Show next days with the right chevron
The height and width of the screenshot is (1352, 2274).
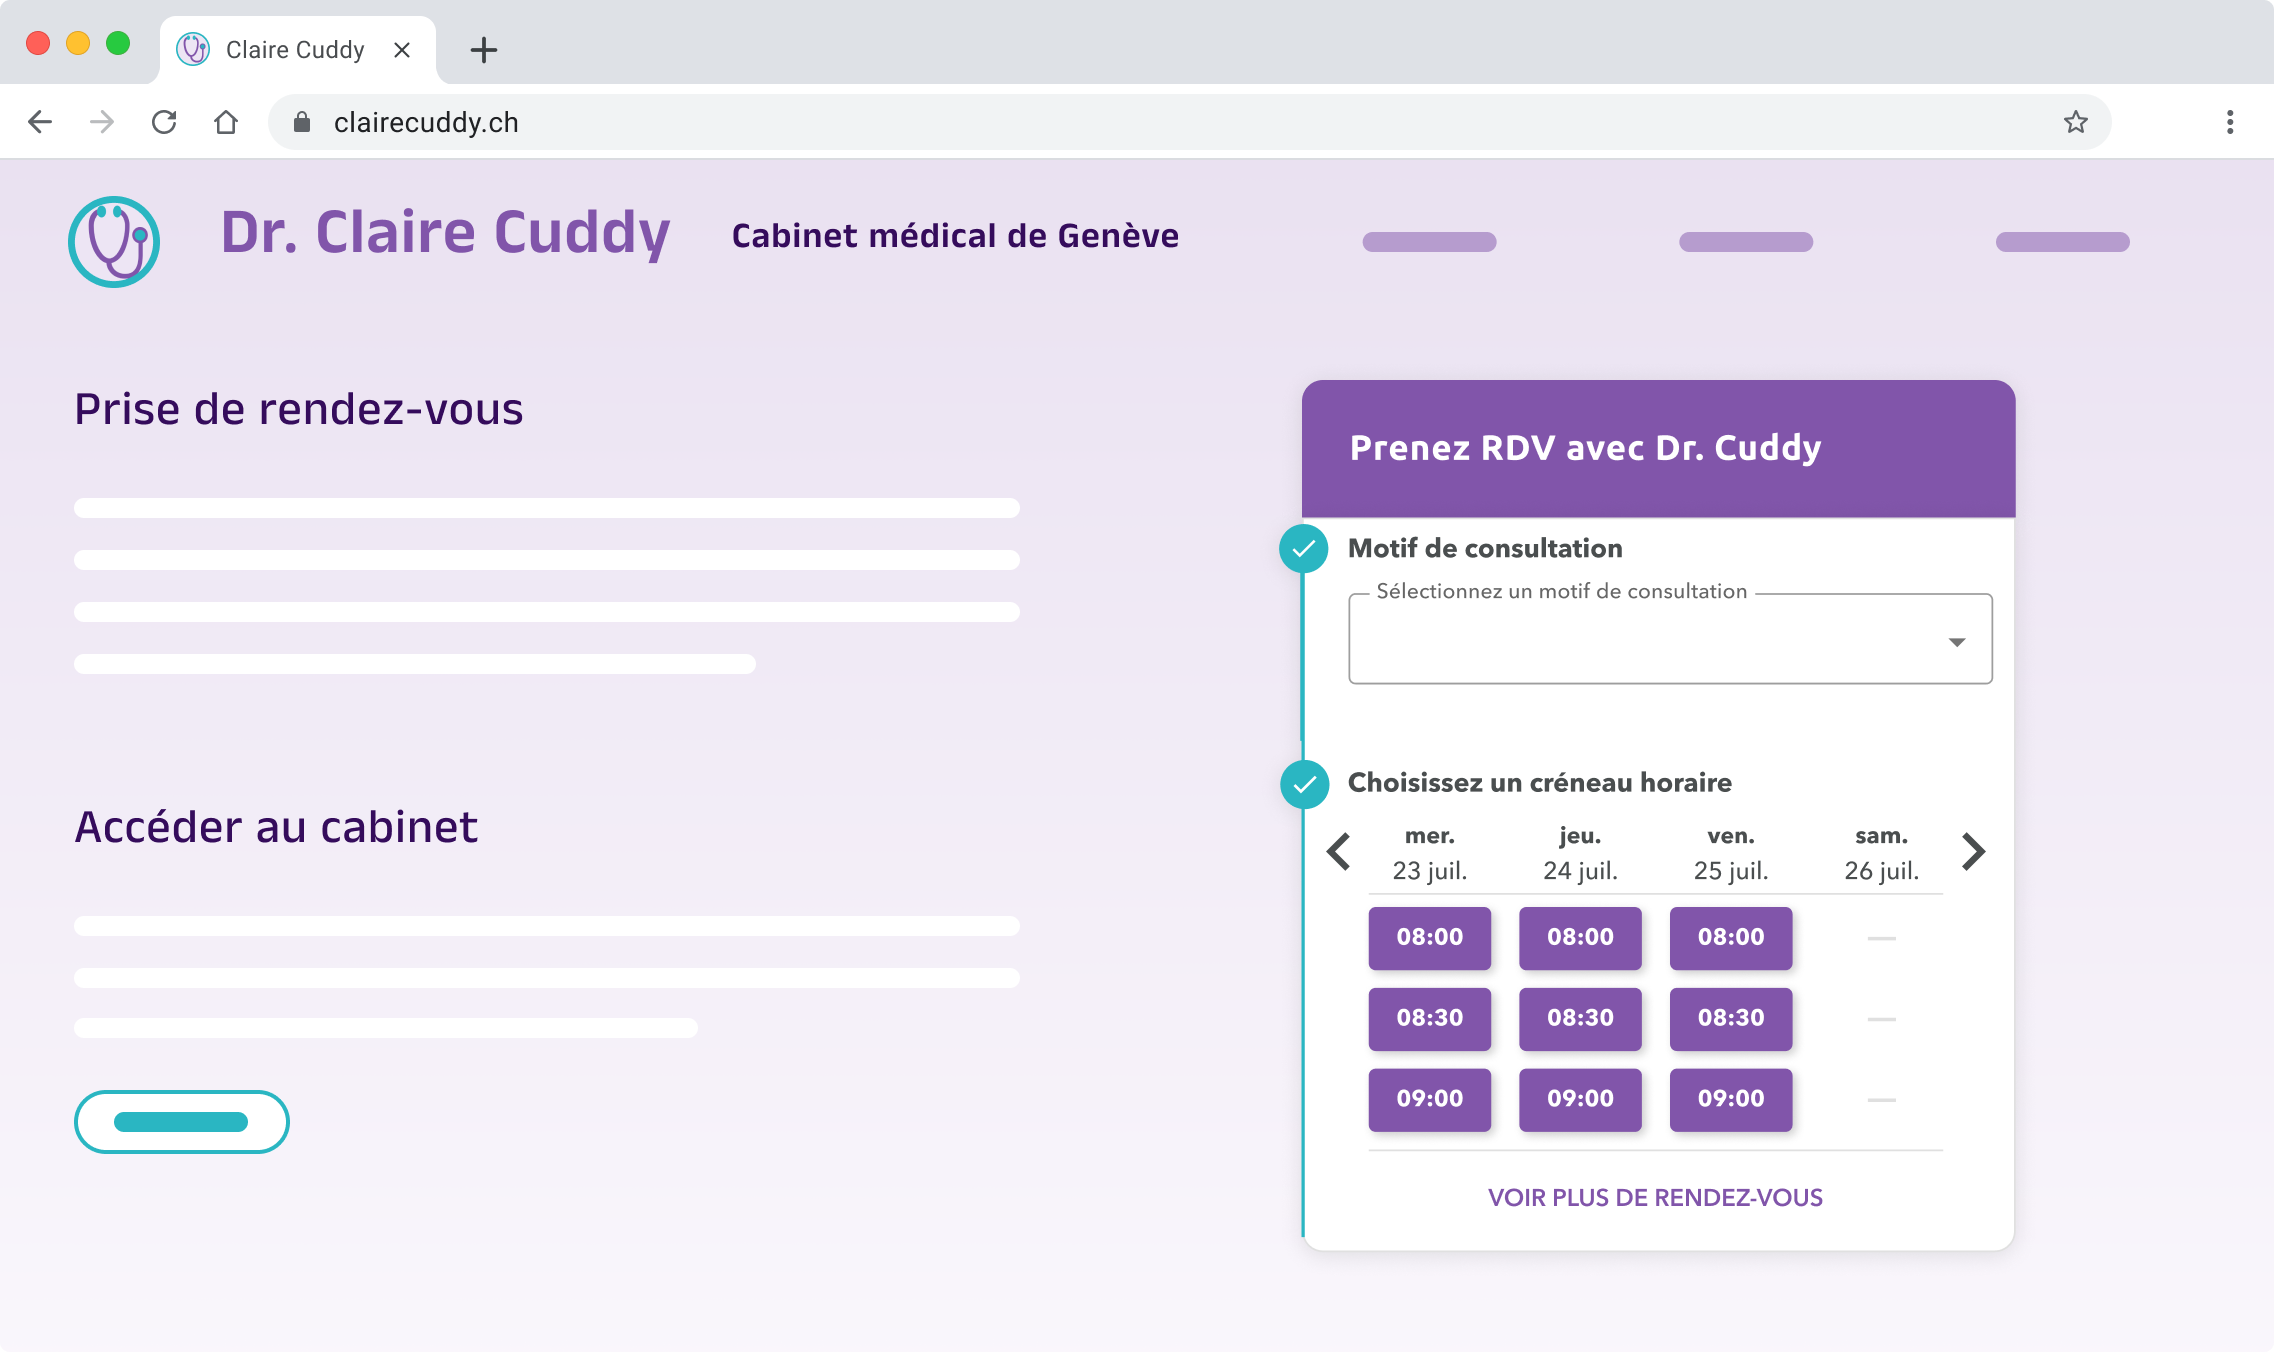pyautogui.click(x=1973, y=852)
